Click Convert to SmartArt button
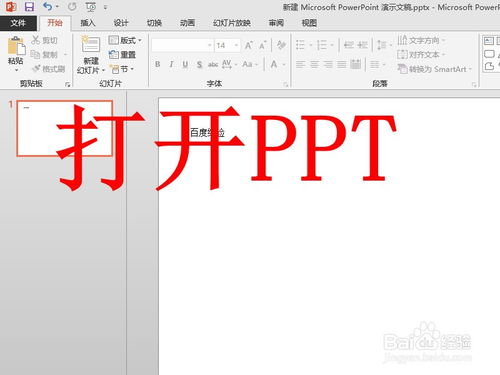500x375 pixels. (435, 69)
